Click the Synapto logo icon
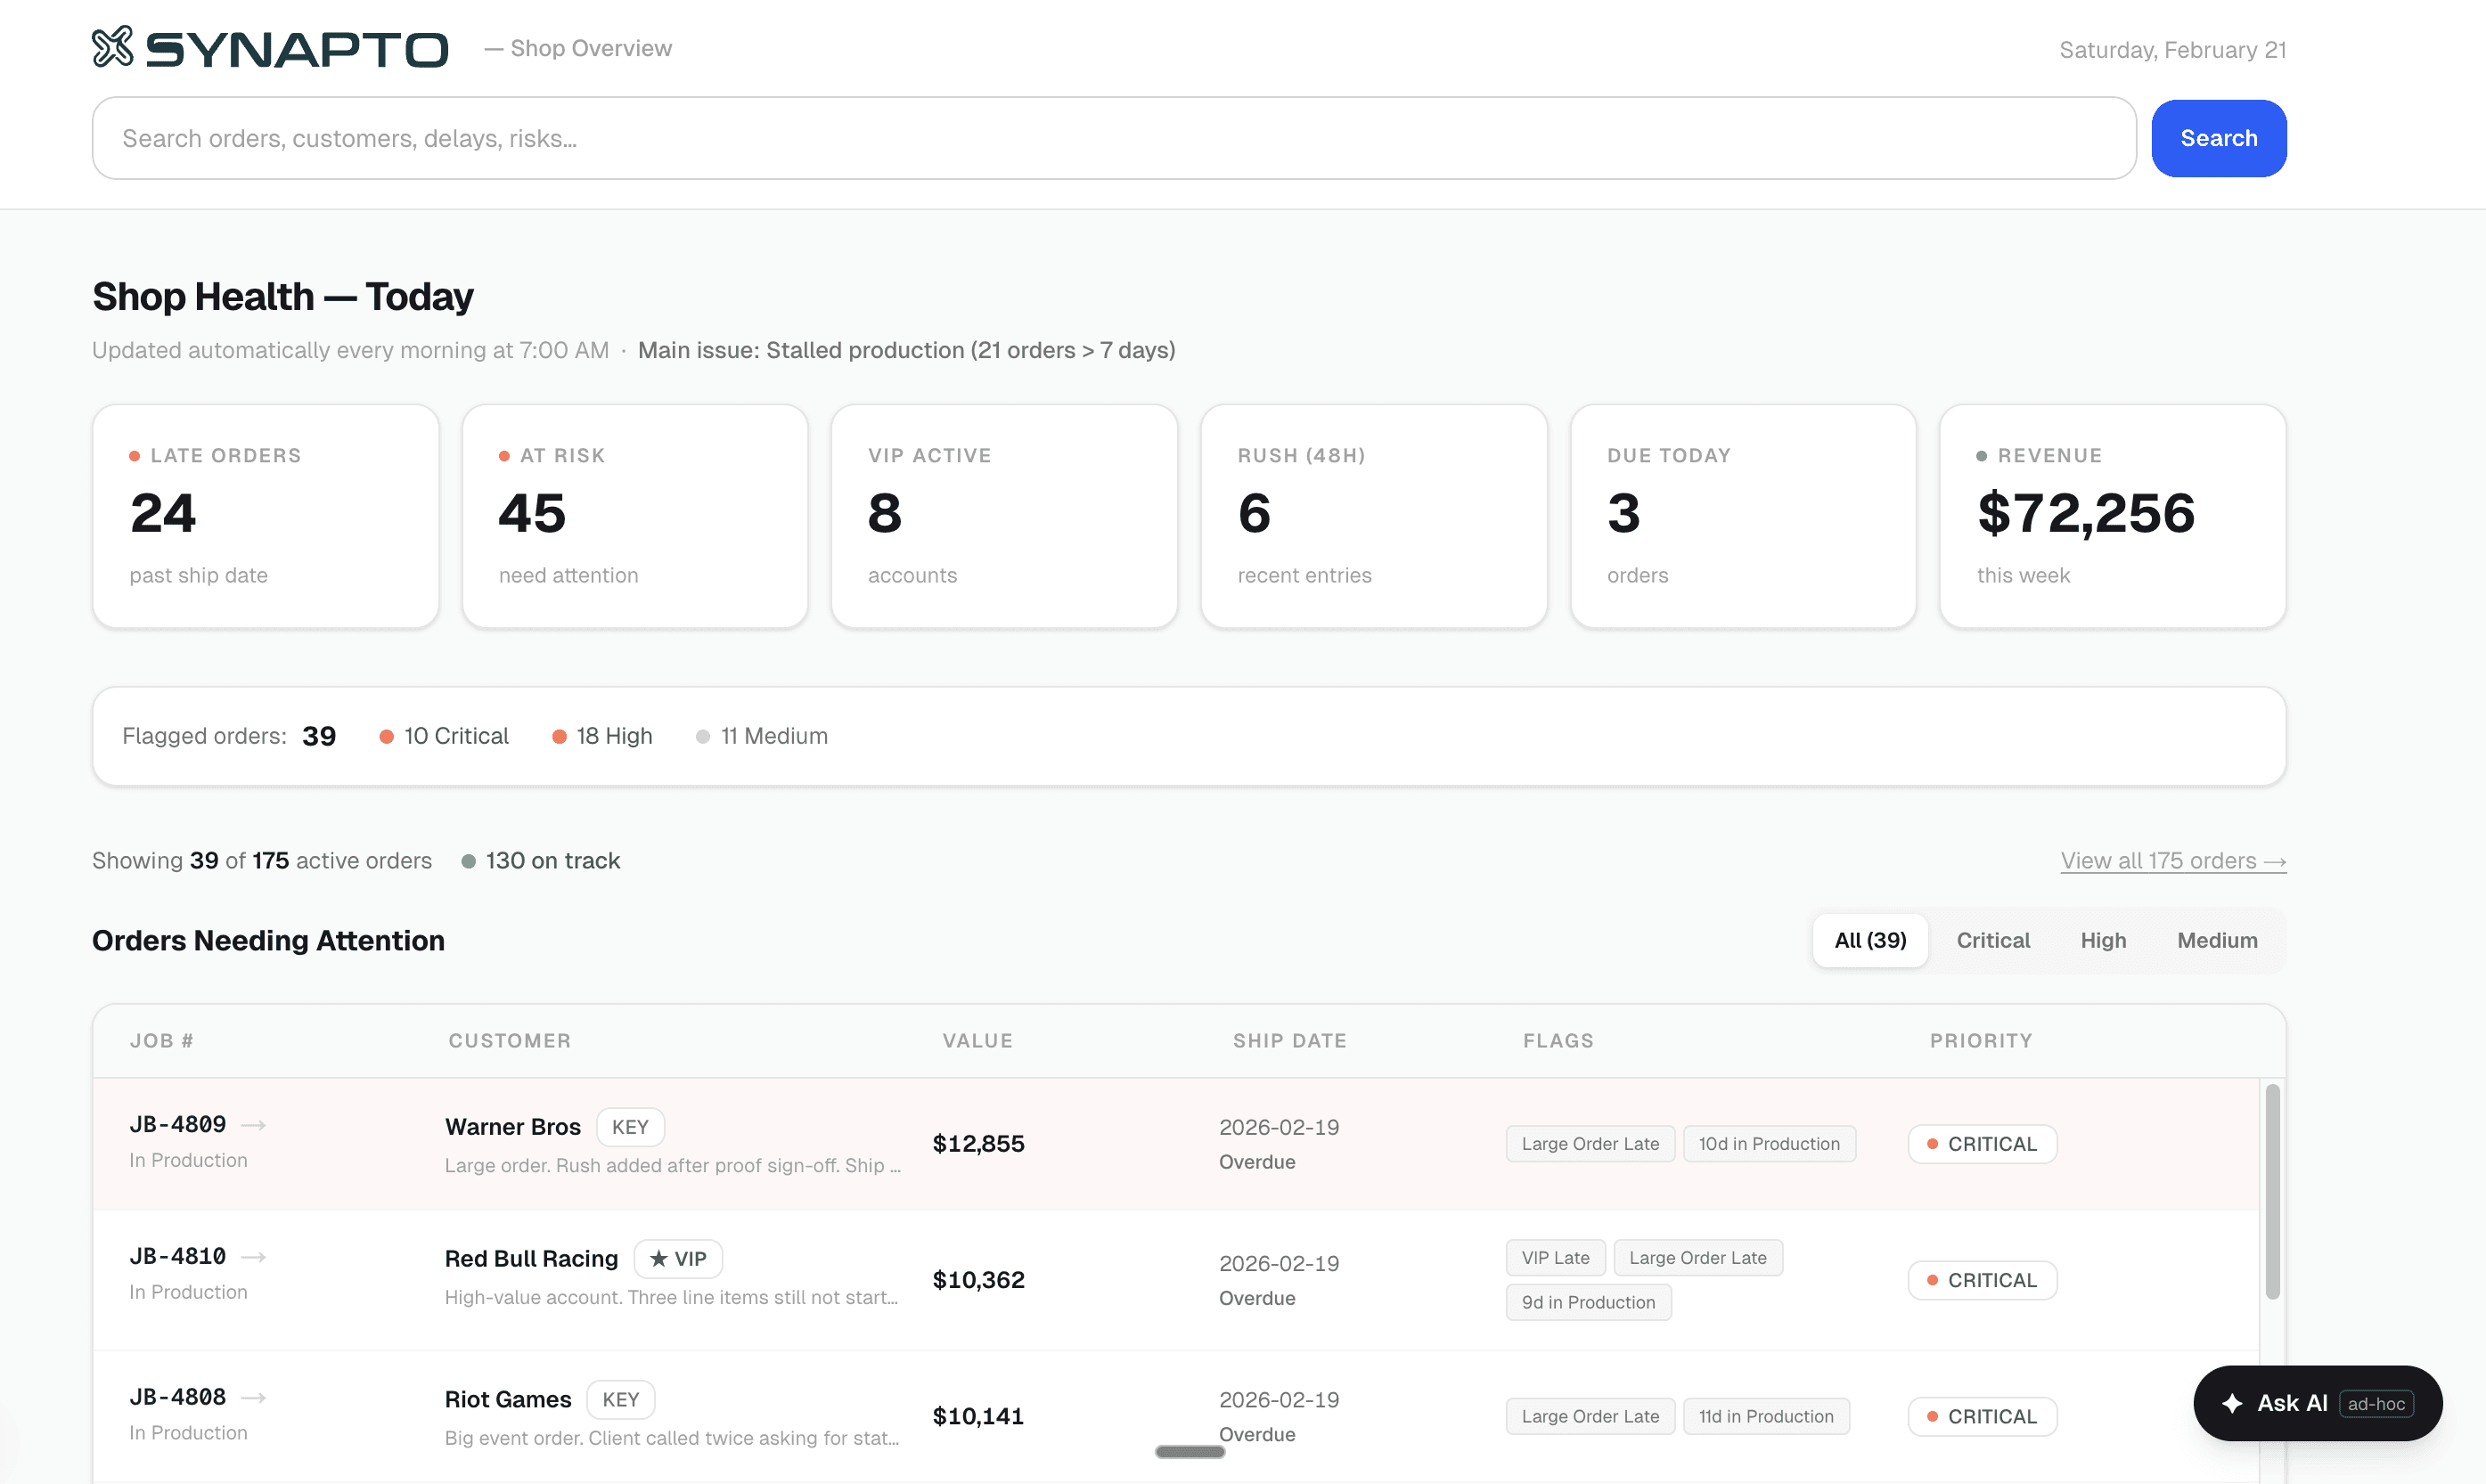 112,47
